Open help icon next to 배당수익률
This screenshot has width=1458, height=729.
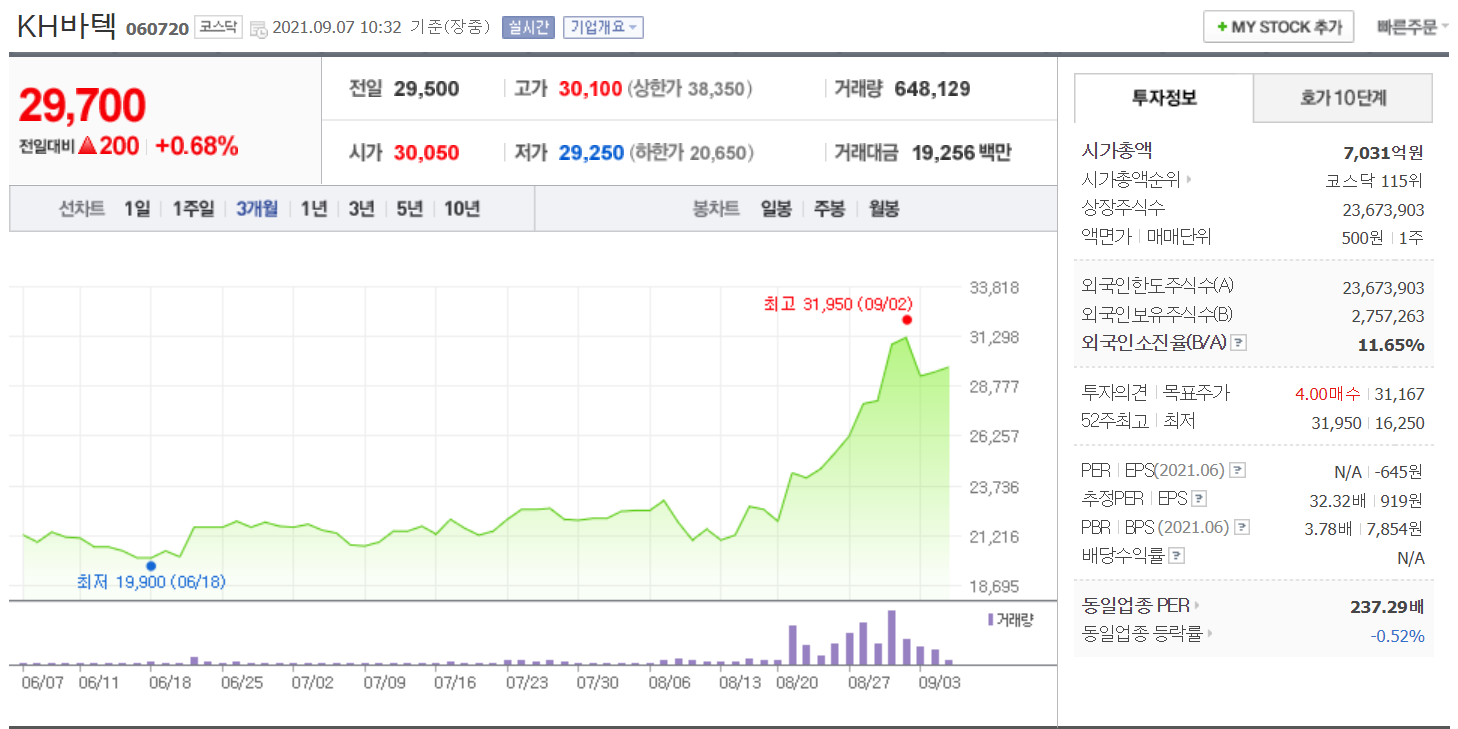[1177, 555]
